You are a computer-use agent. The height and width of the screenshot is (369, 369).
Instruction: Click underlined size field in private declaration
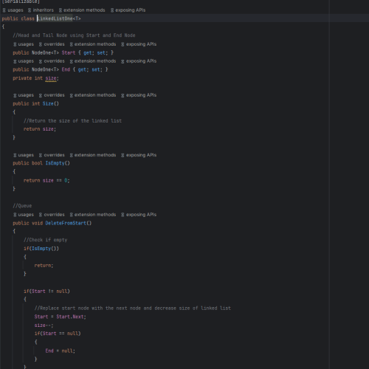(51, 78)
